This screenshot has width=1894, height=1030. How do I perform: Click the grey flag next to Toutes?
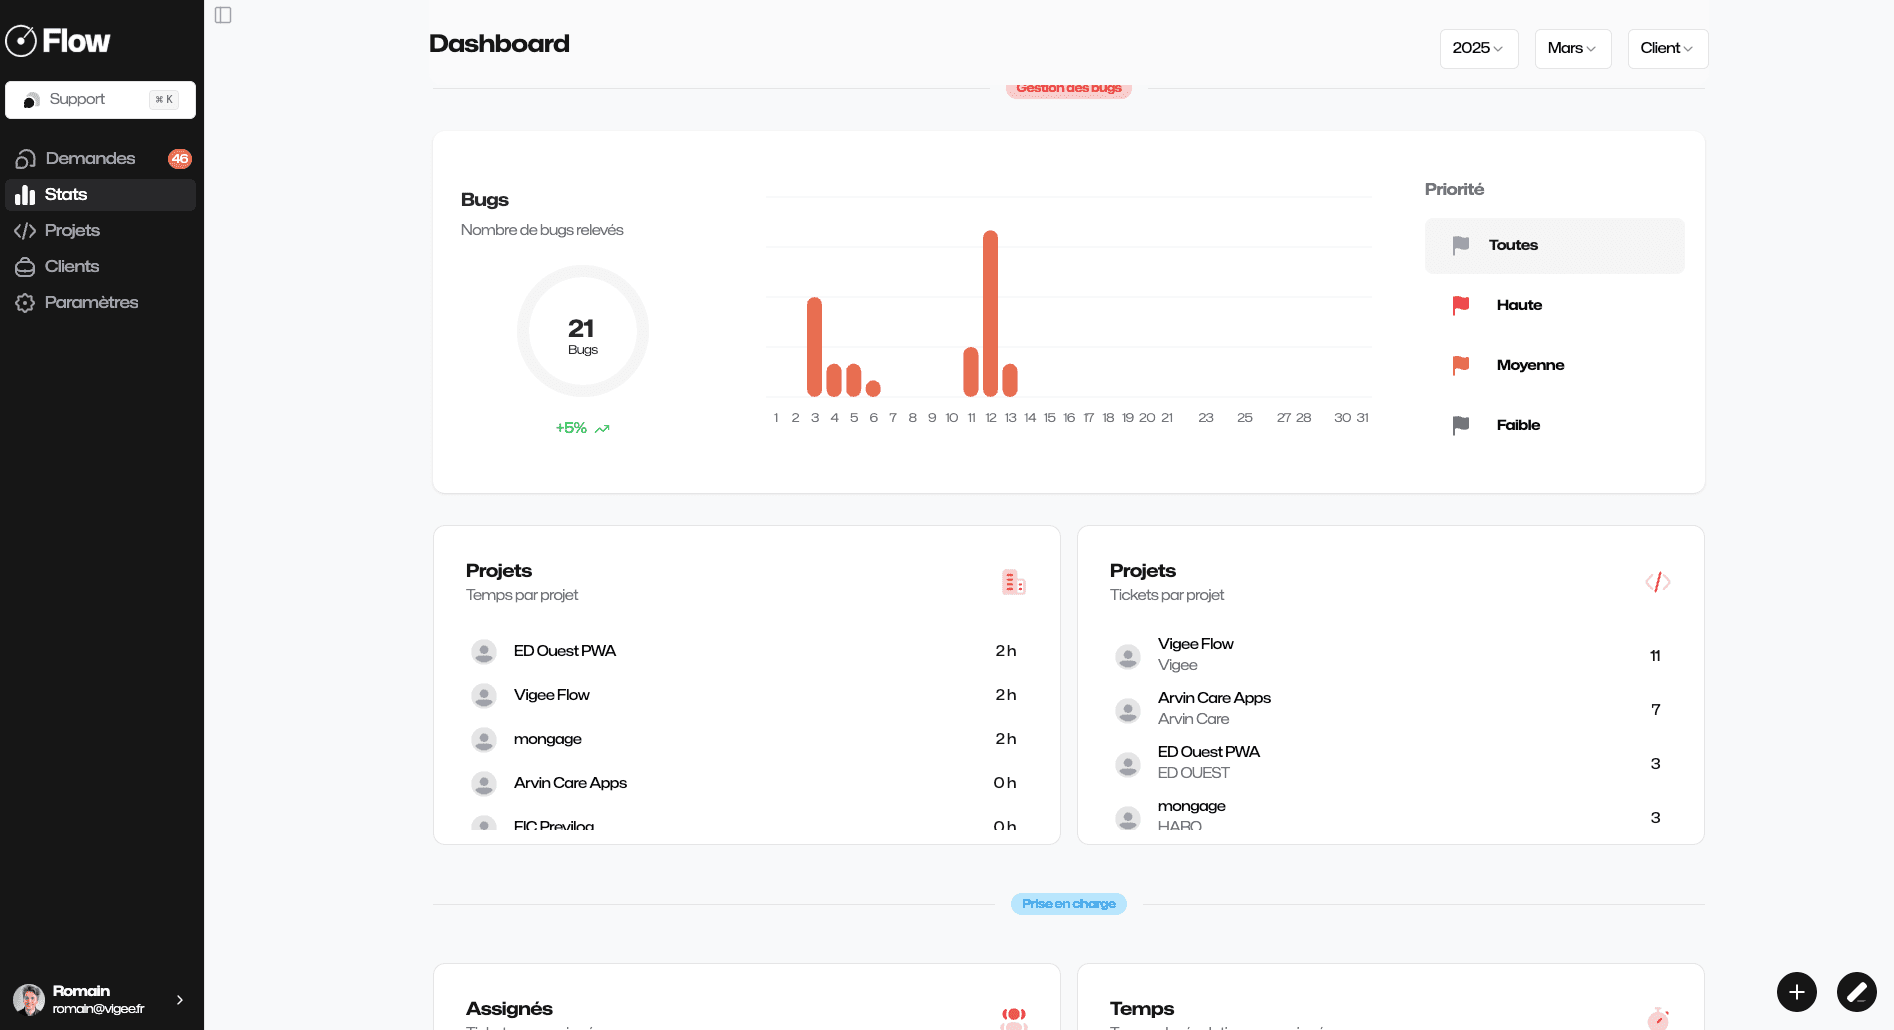coord(1461,245)
